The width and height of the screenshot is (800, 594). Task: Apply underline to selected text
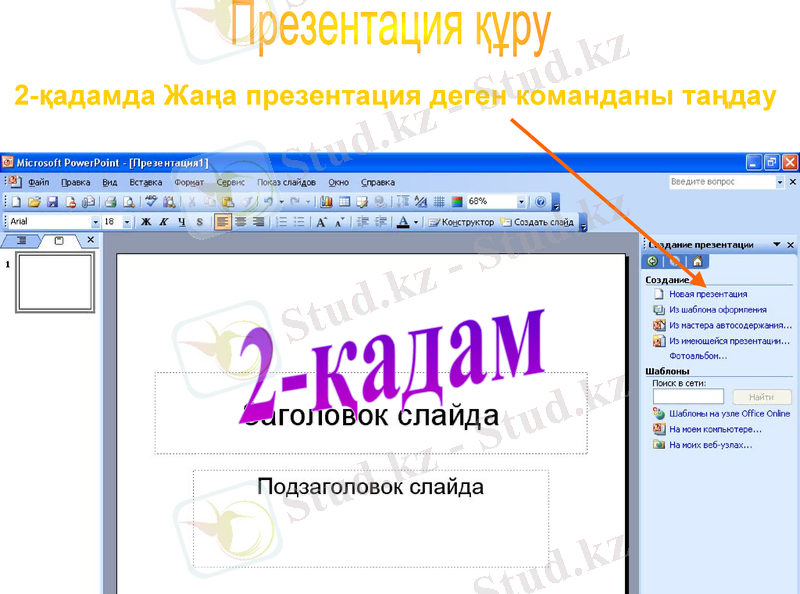click(180, 221)
